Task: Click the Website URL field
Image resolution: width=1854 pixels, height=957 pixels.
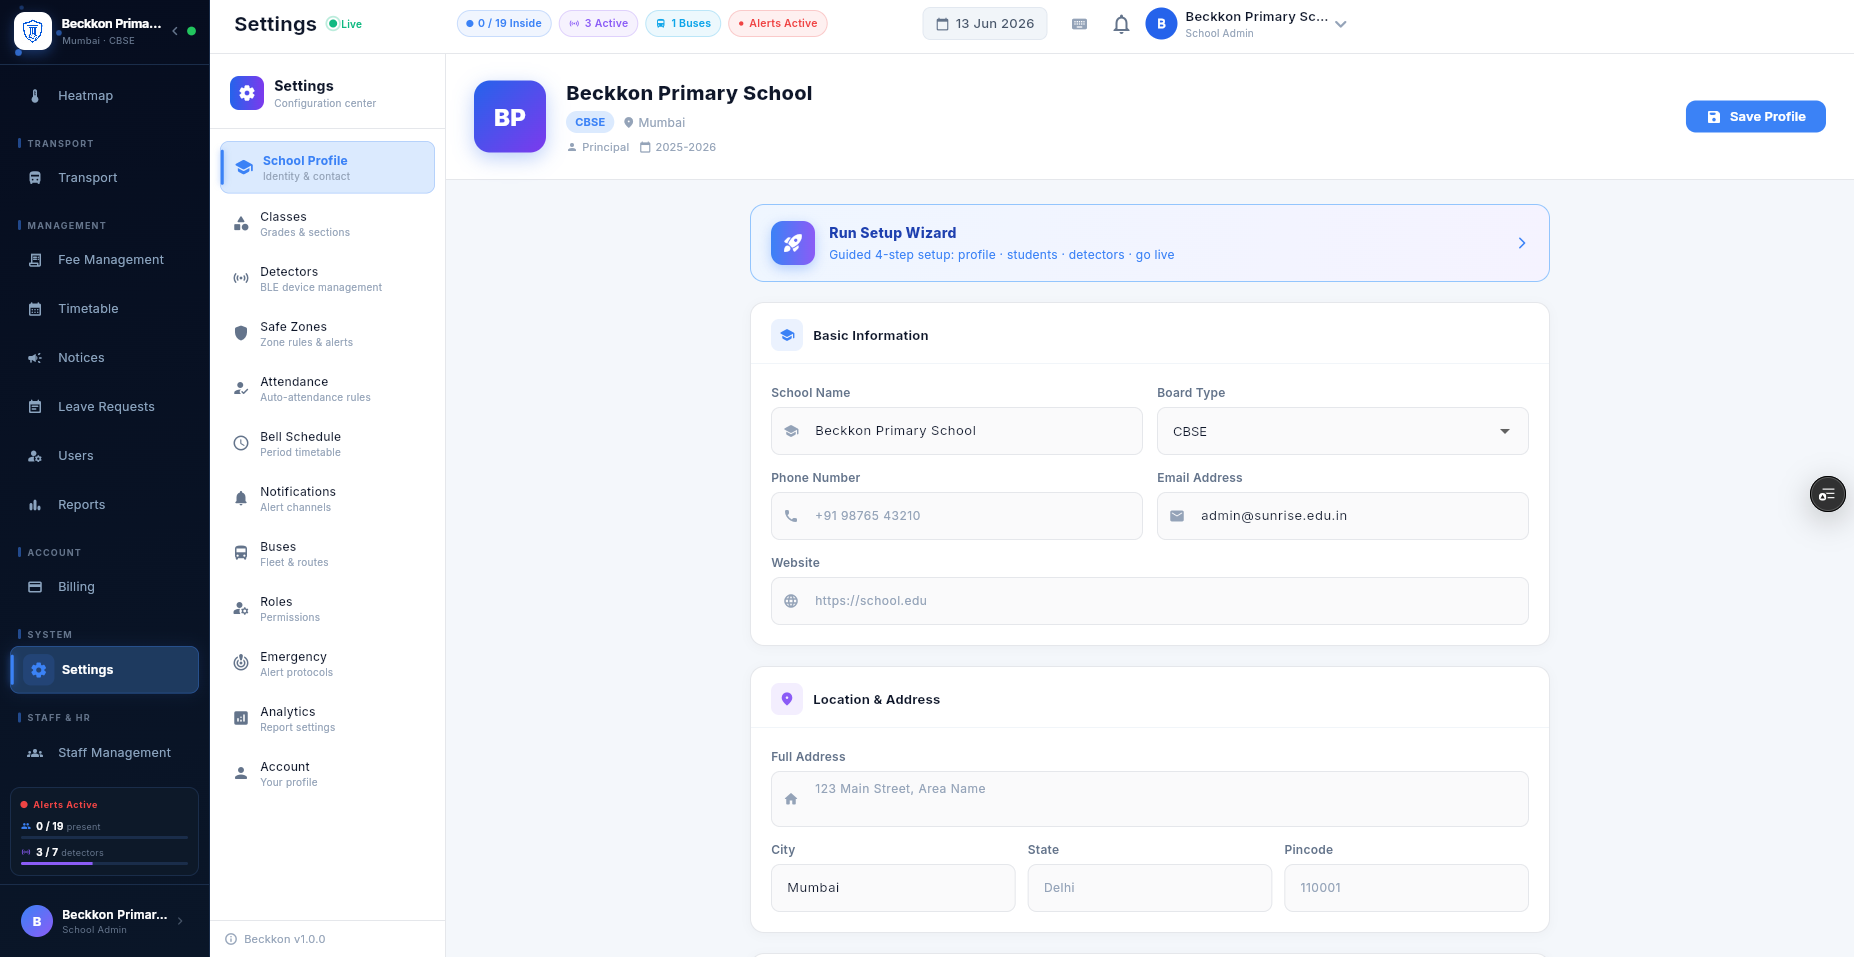Action: tap(1150, 601)
